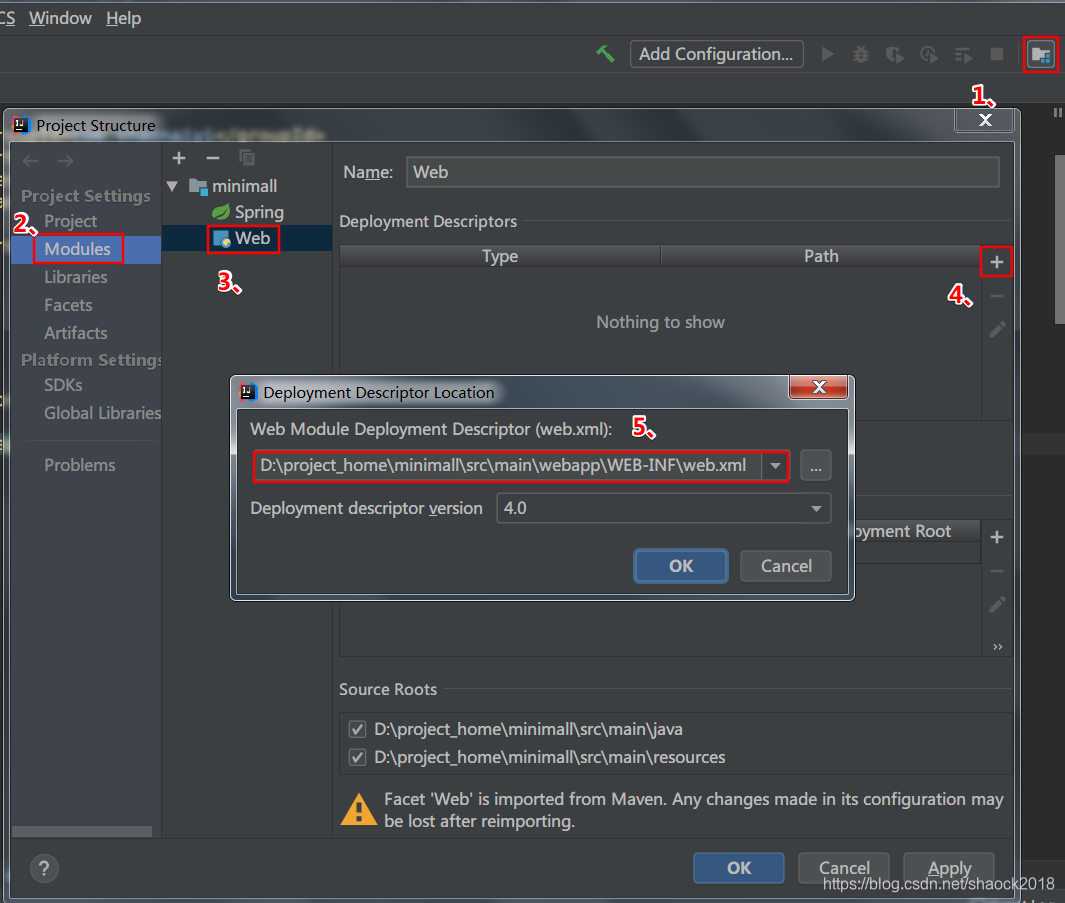Click the Run play icon in the toolbar
Image resolution: width=1065 pixels, height=903 pixels.
pos(827,54)
